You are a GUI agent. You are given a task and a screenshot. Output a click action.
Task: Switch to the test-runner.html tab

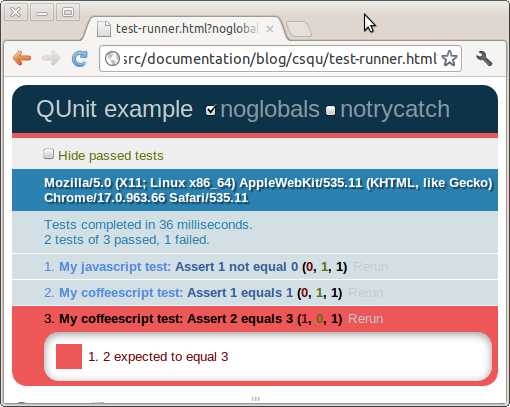click(185, 29)
